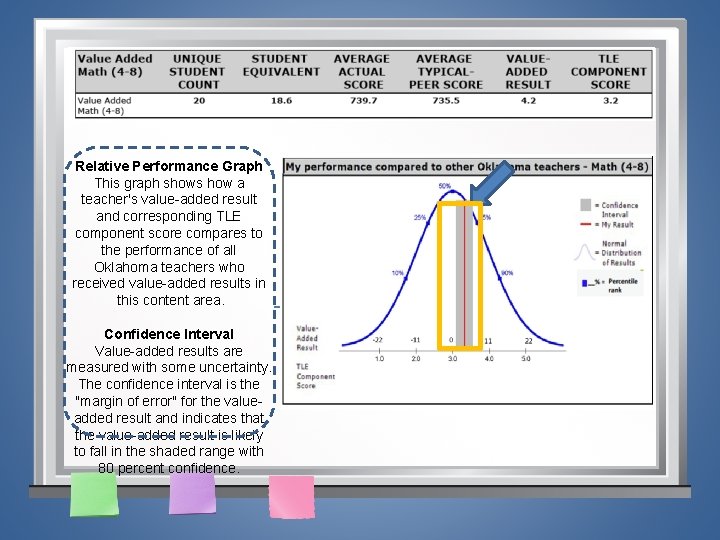Click the gray Confidence Interval legend swatch
Screen dimensions: 720x540
(585, 205)
